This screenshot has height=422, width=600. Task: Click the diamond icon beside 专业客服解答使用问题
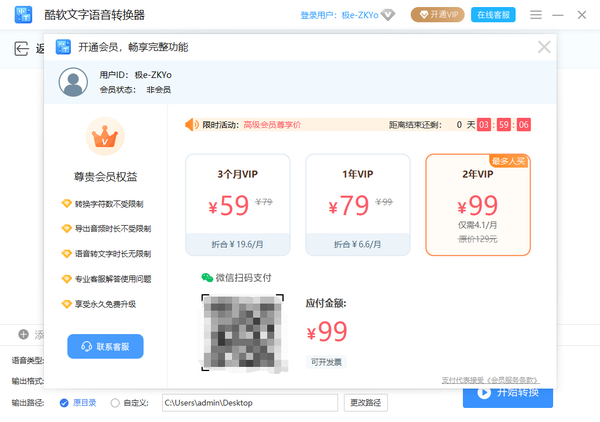pyautogui.click(x=67, y=279)
